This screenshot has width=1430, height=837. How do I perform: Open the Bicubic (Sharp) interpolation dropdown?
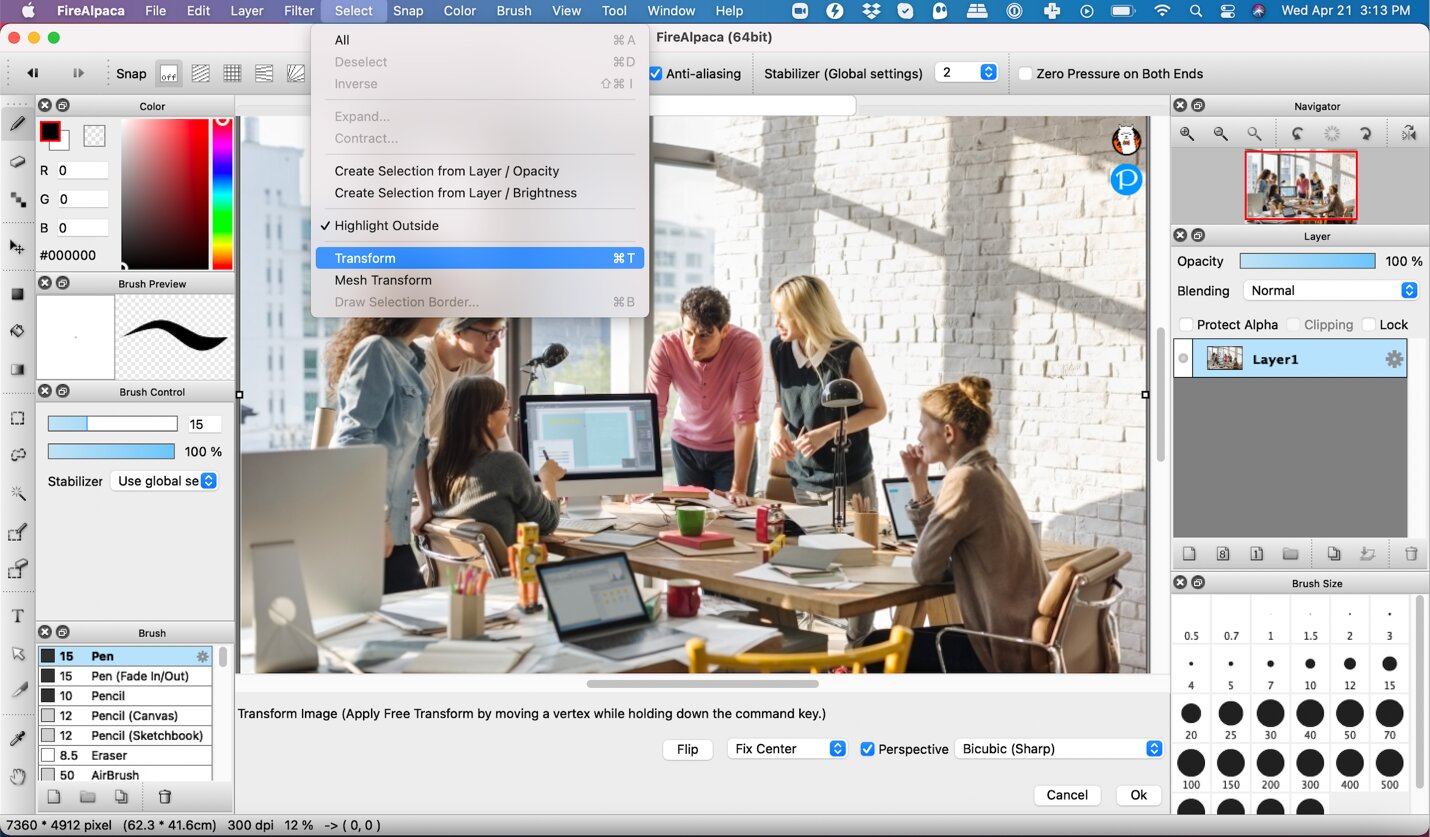[x=1058, y=749]
